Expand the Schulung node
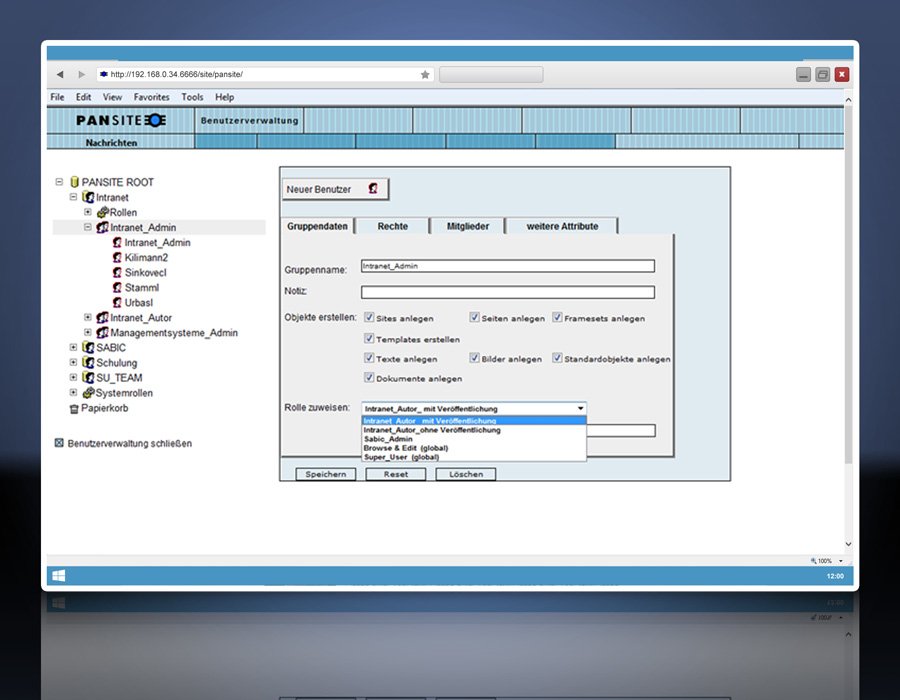The width and height of the screenshot is (900, 700). point(73,362)
